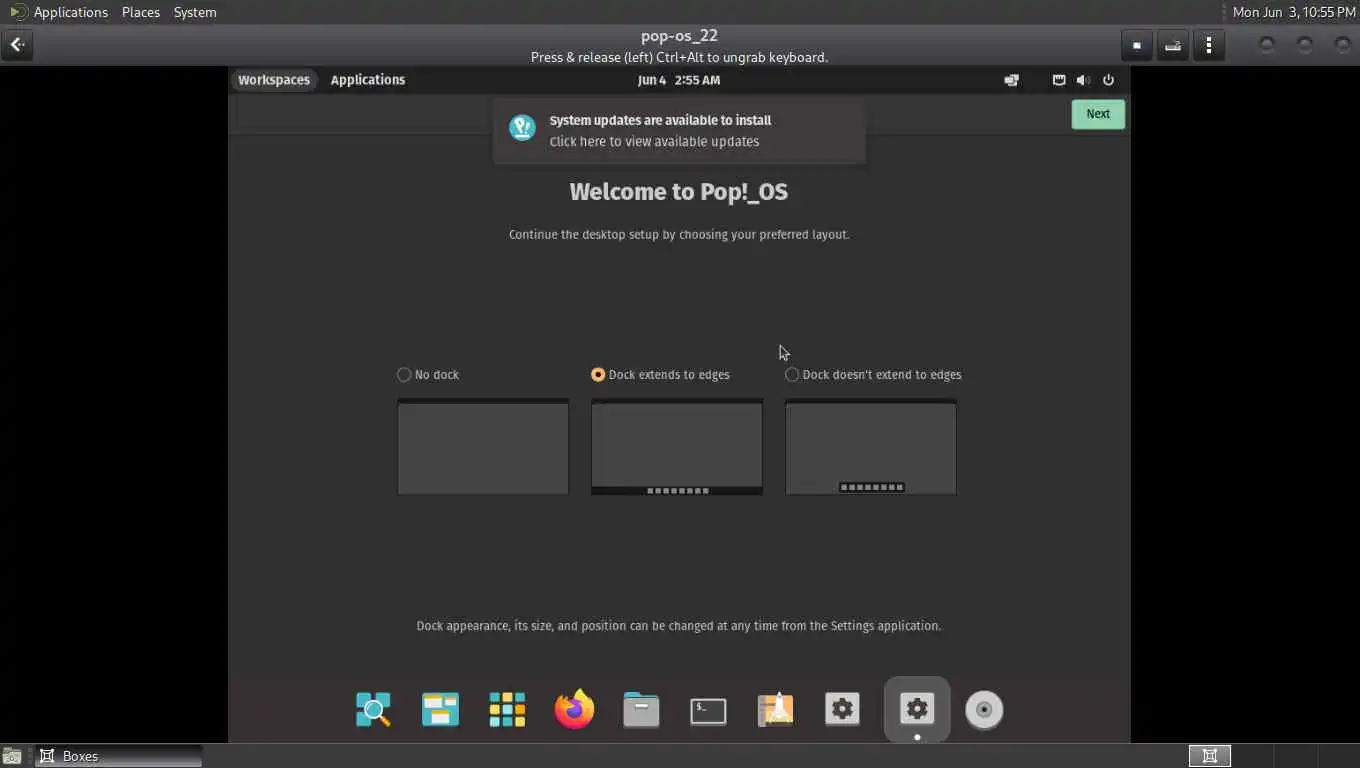Click the disc icon in the dock

point(984,710)
